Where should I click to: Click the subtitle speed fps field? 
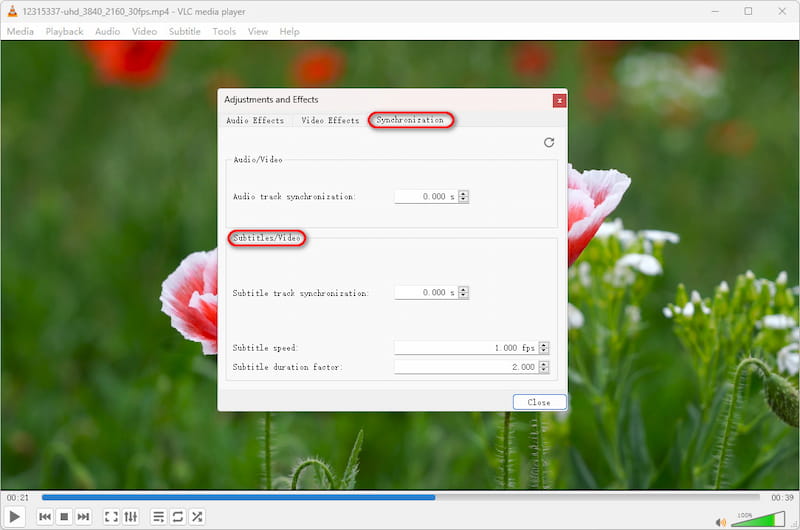click(x=466, y=348)
